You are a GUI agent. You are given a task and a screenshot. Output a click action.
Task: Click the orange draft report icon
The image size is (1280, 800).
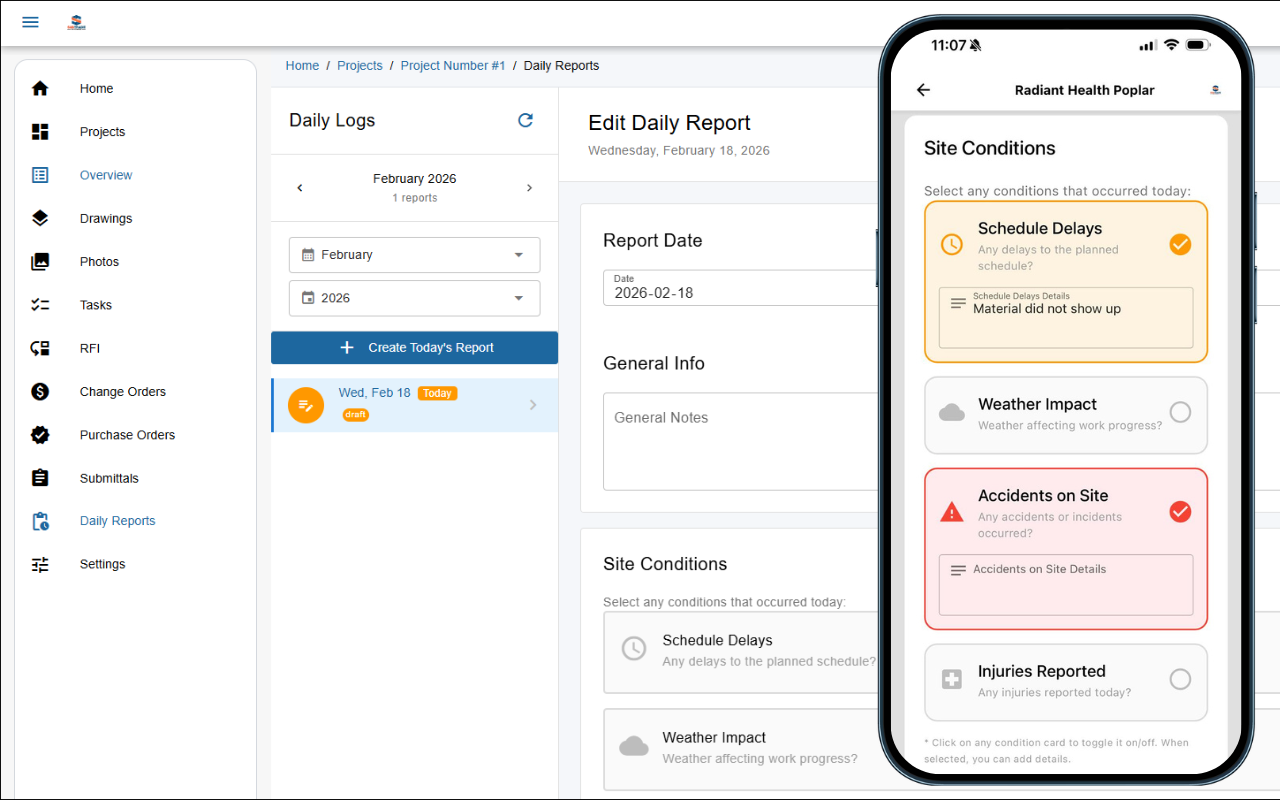[306, 405]
